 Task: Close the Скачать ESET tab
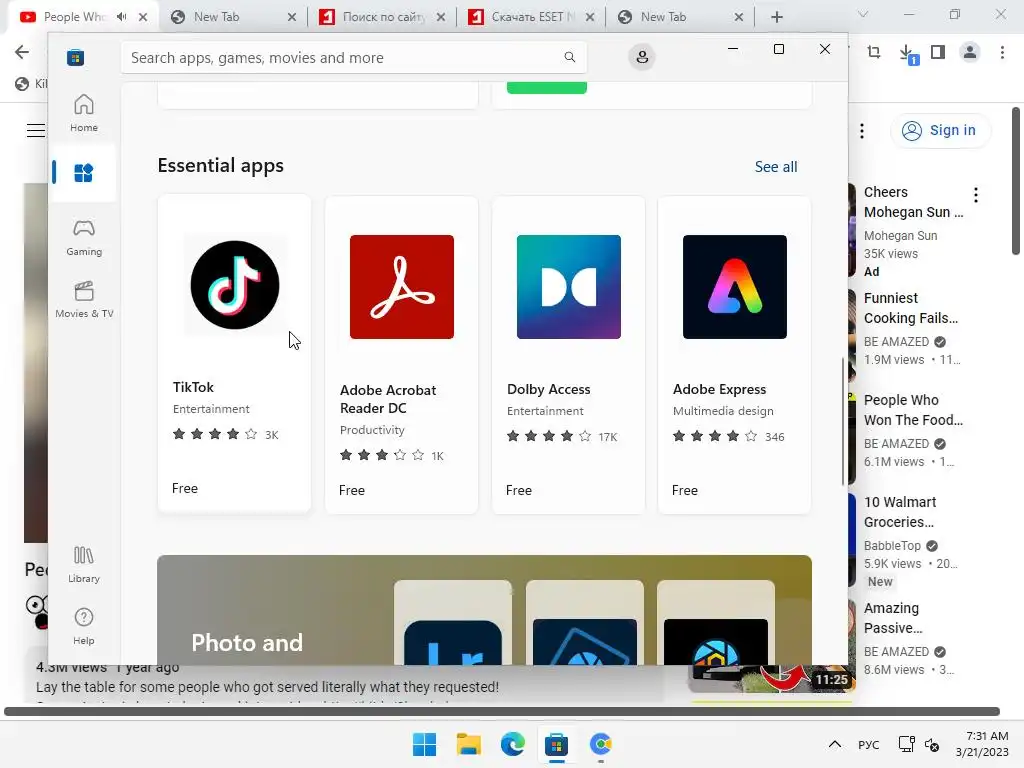[x=590, y=17]
